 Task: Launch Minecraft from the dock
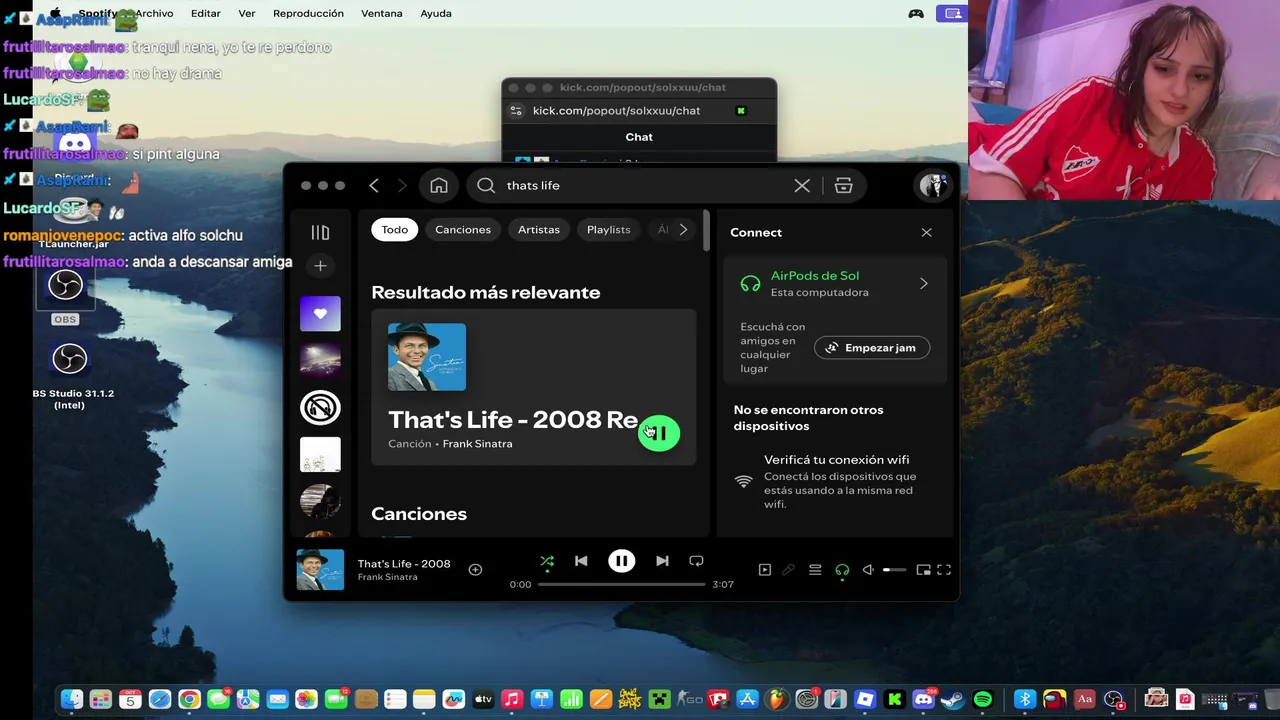tap(659, 700)
